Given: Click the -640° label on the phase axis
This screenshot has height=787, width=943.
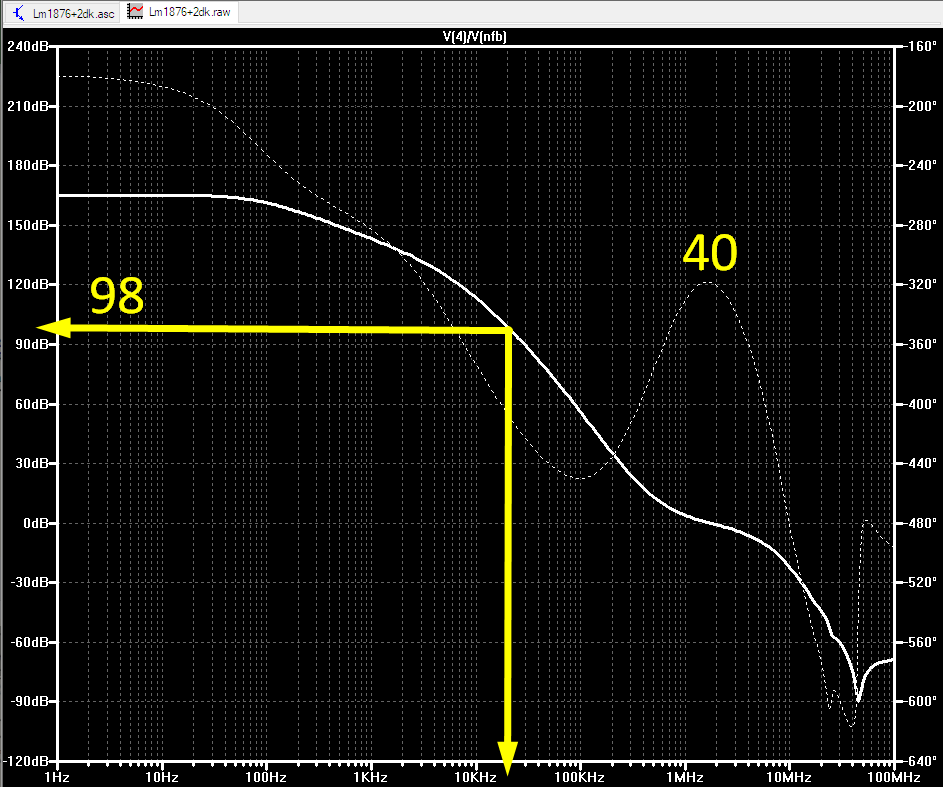Looking at the screenshot, I should [919, 761].
